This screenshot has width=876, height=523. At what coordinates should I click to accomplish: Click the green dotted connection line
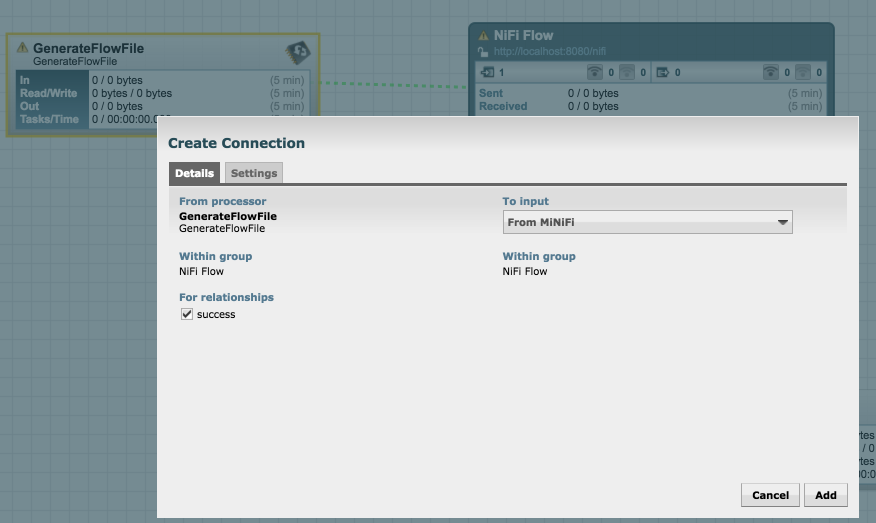393,84
